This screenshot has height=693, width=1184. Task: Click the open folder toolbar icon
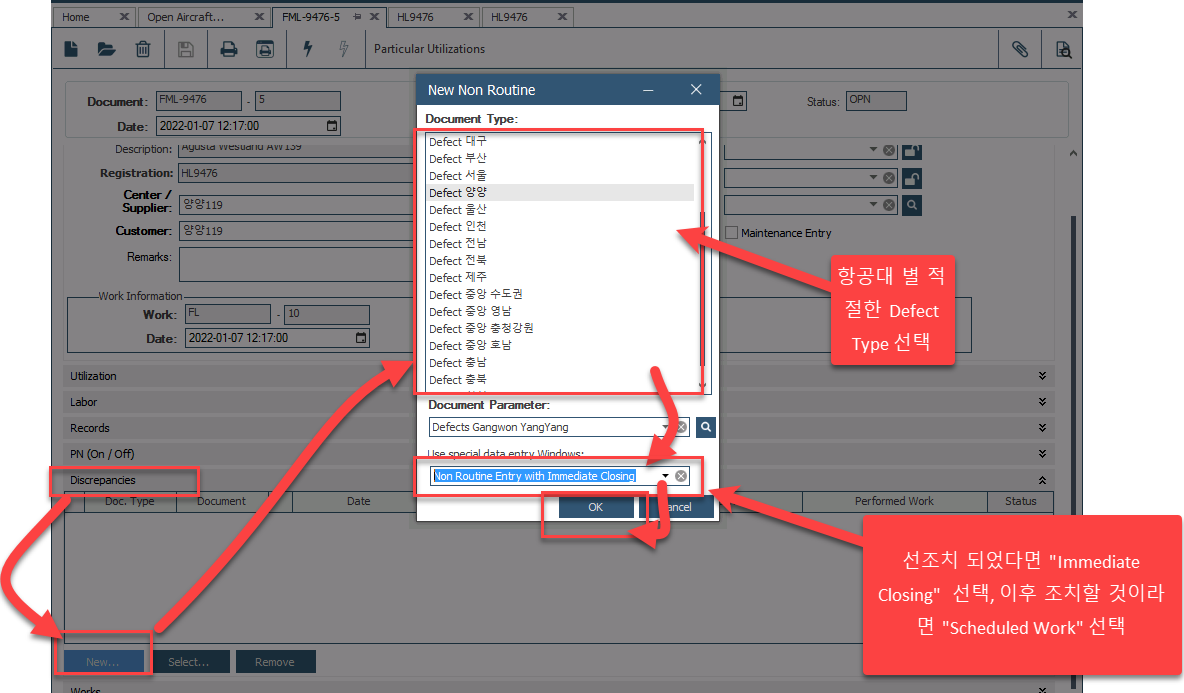coord(106,49)
